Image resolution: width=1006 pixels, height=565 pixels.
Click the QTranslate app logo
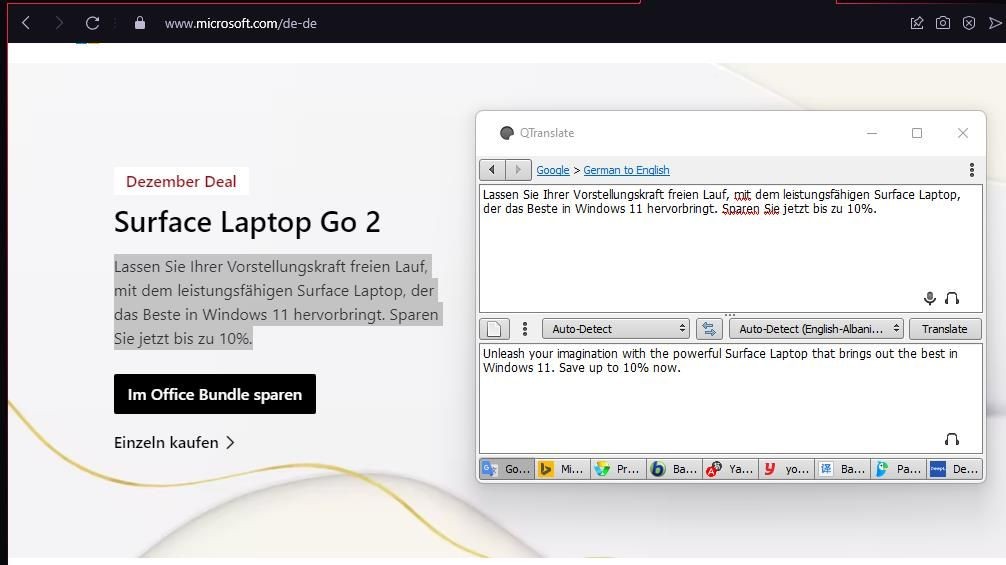tap(507, 133)
